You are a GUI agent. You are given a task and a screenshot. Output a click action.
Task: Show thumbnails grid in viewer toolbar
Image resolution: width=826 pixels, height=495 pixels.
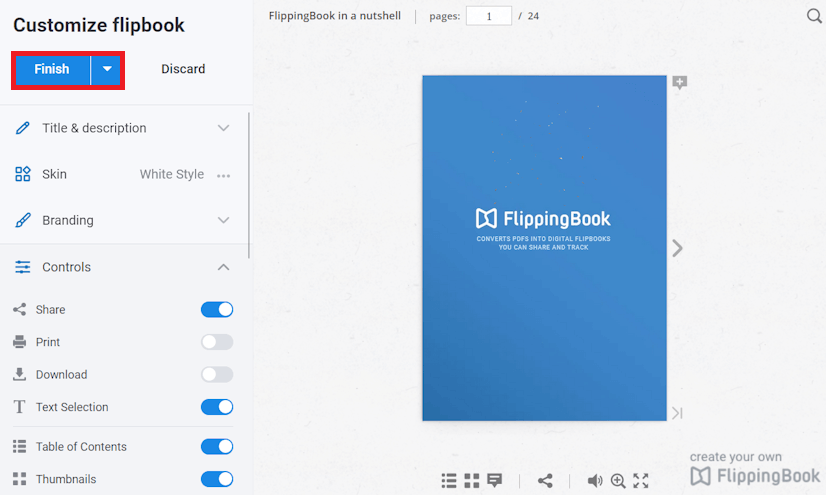click(x=472, y=481)
